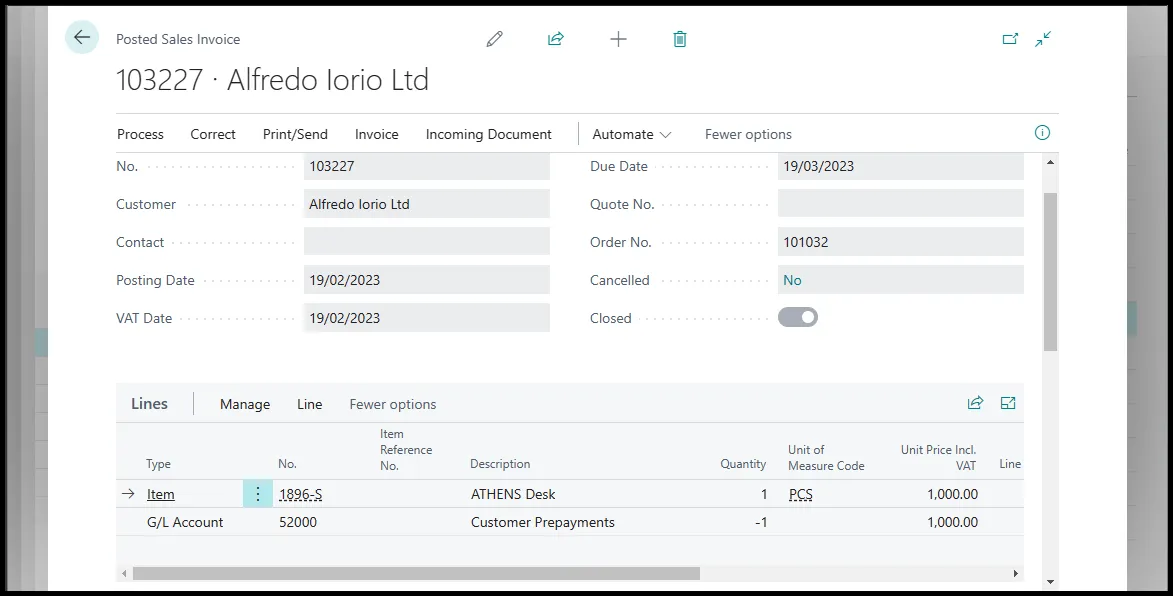Click the Lines section heading
The width and height of the screenshot is (1173, 596).
(149, 404)
